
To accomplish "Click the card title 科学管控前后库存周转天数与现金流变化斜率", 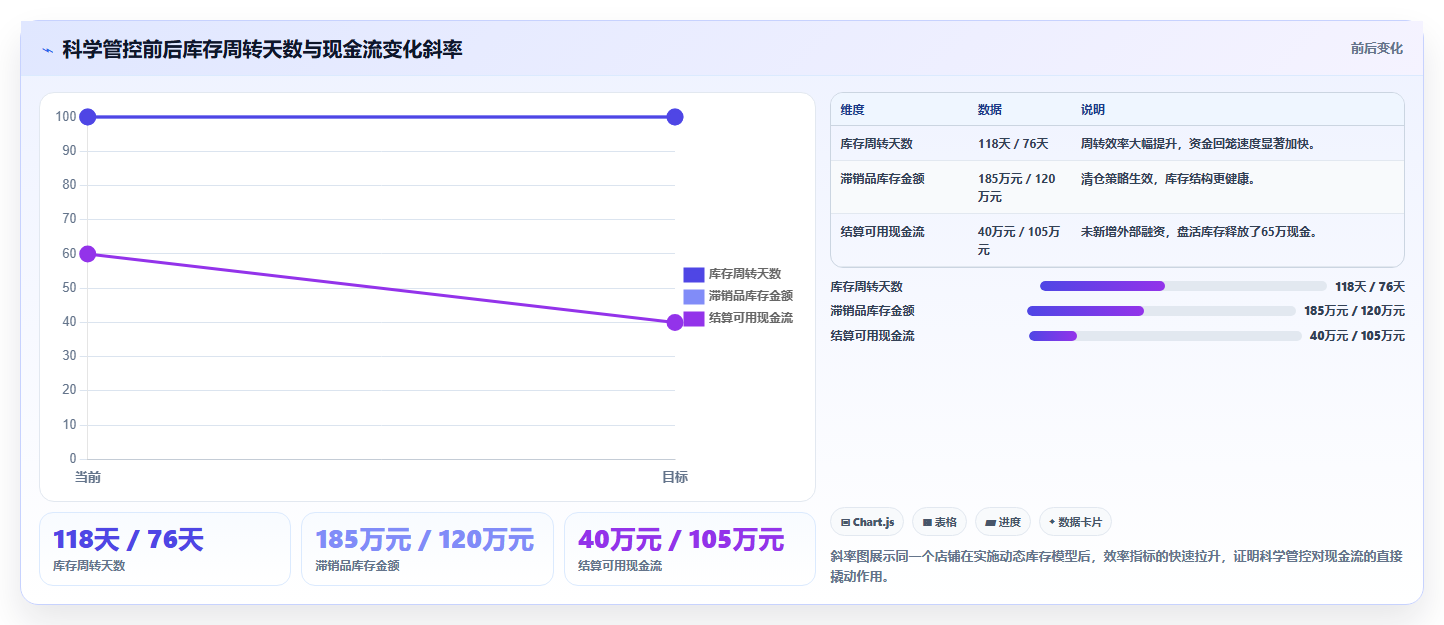I will (x=262, y=50).
